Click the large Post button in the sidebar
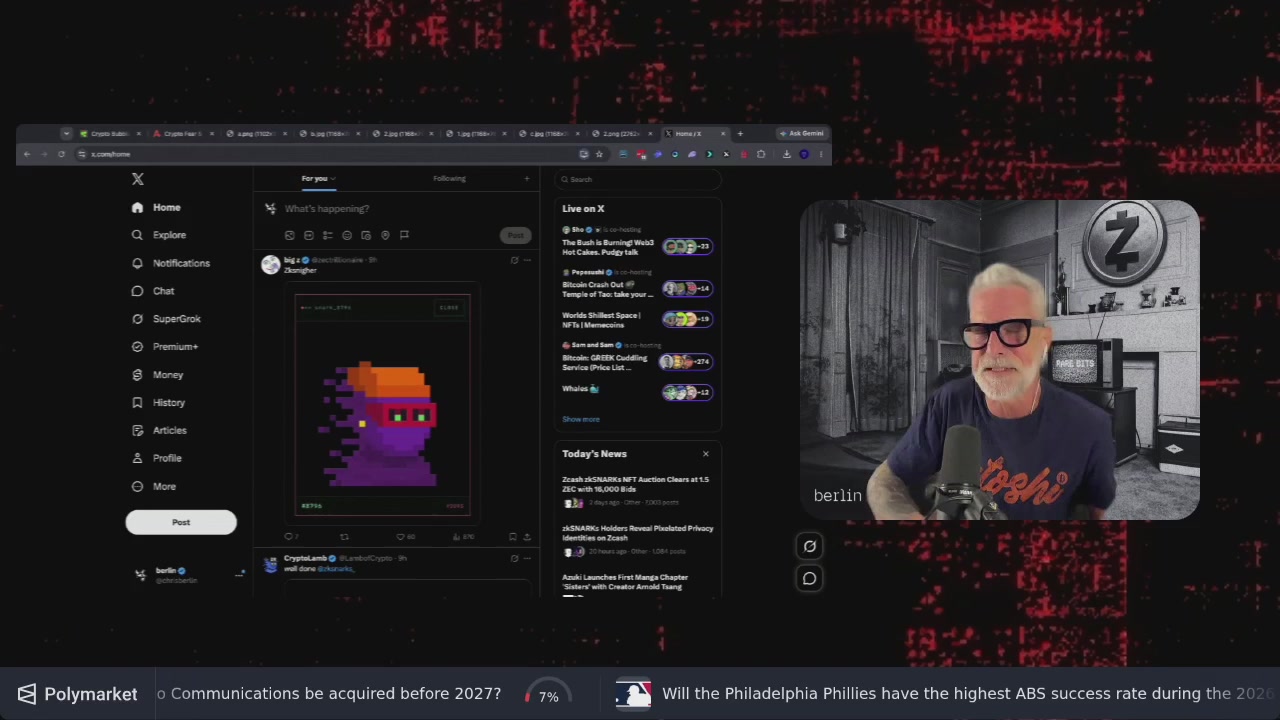The height and width of the screenshot is (720, 1280). point(181,522)
